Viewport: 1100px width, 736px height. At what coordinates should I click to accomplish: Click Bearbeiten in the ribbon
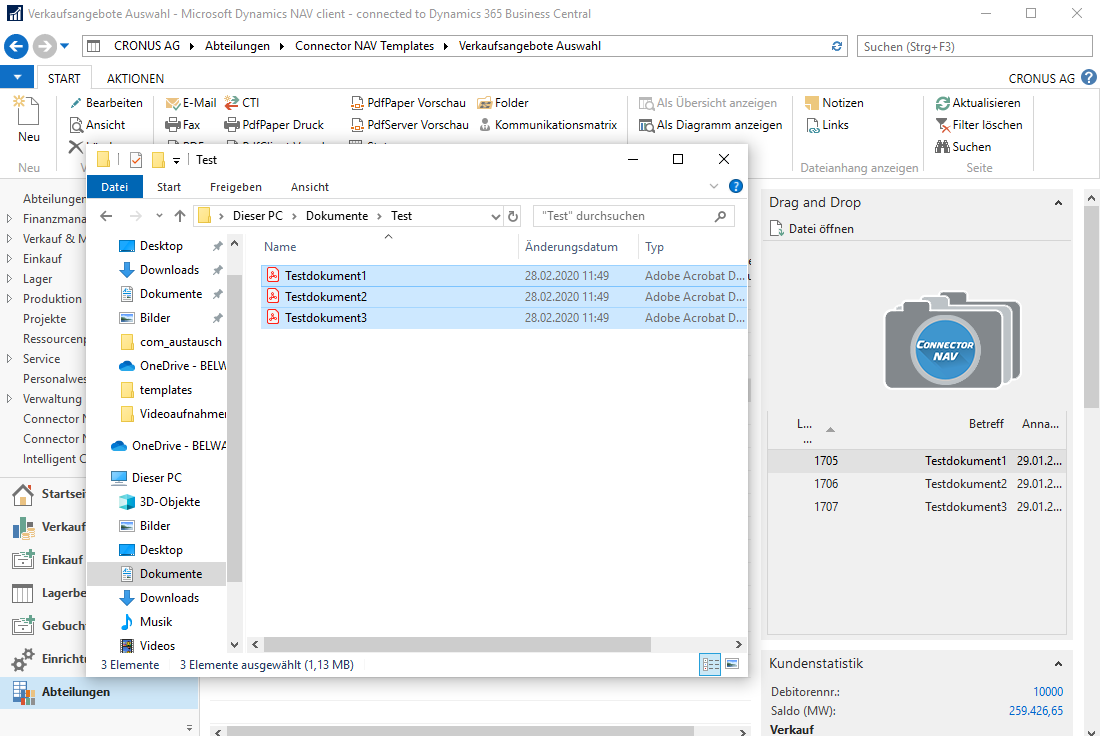(107, 103)
